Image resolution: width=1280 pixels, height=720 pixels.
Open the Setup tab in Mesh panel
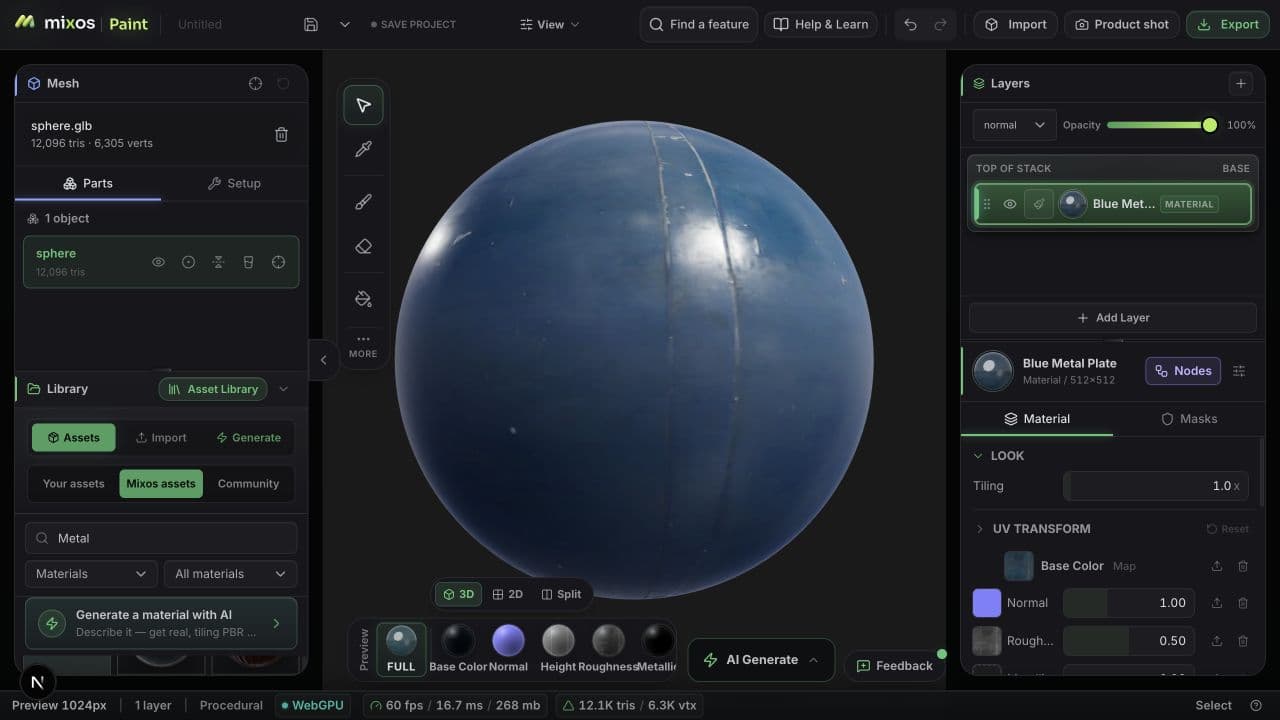tap(234, 184)
